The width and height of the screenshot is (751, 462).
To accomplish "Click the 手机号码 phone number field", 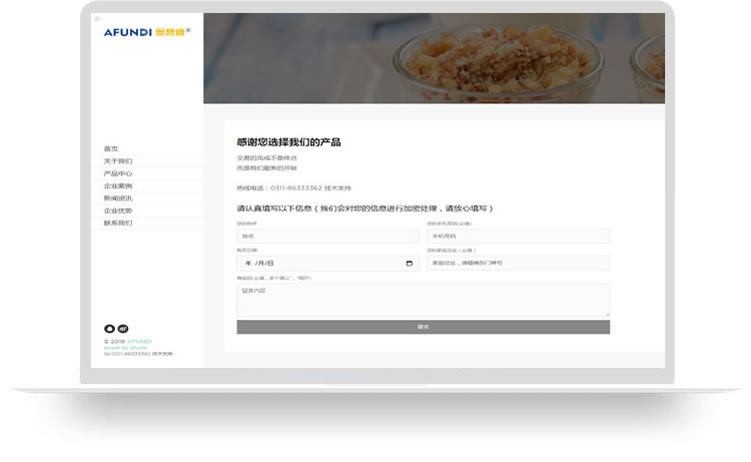I will click(518, 236).
